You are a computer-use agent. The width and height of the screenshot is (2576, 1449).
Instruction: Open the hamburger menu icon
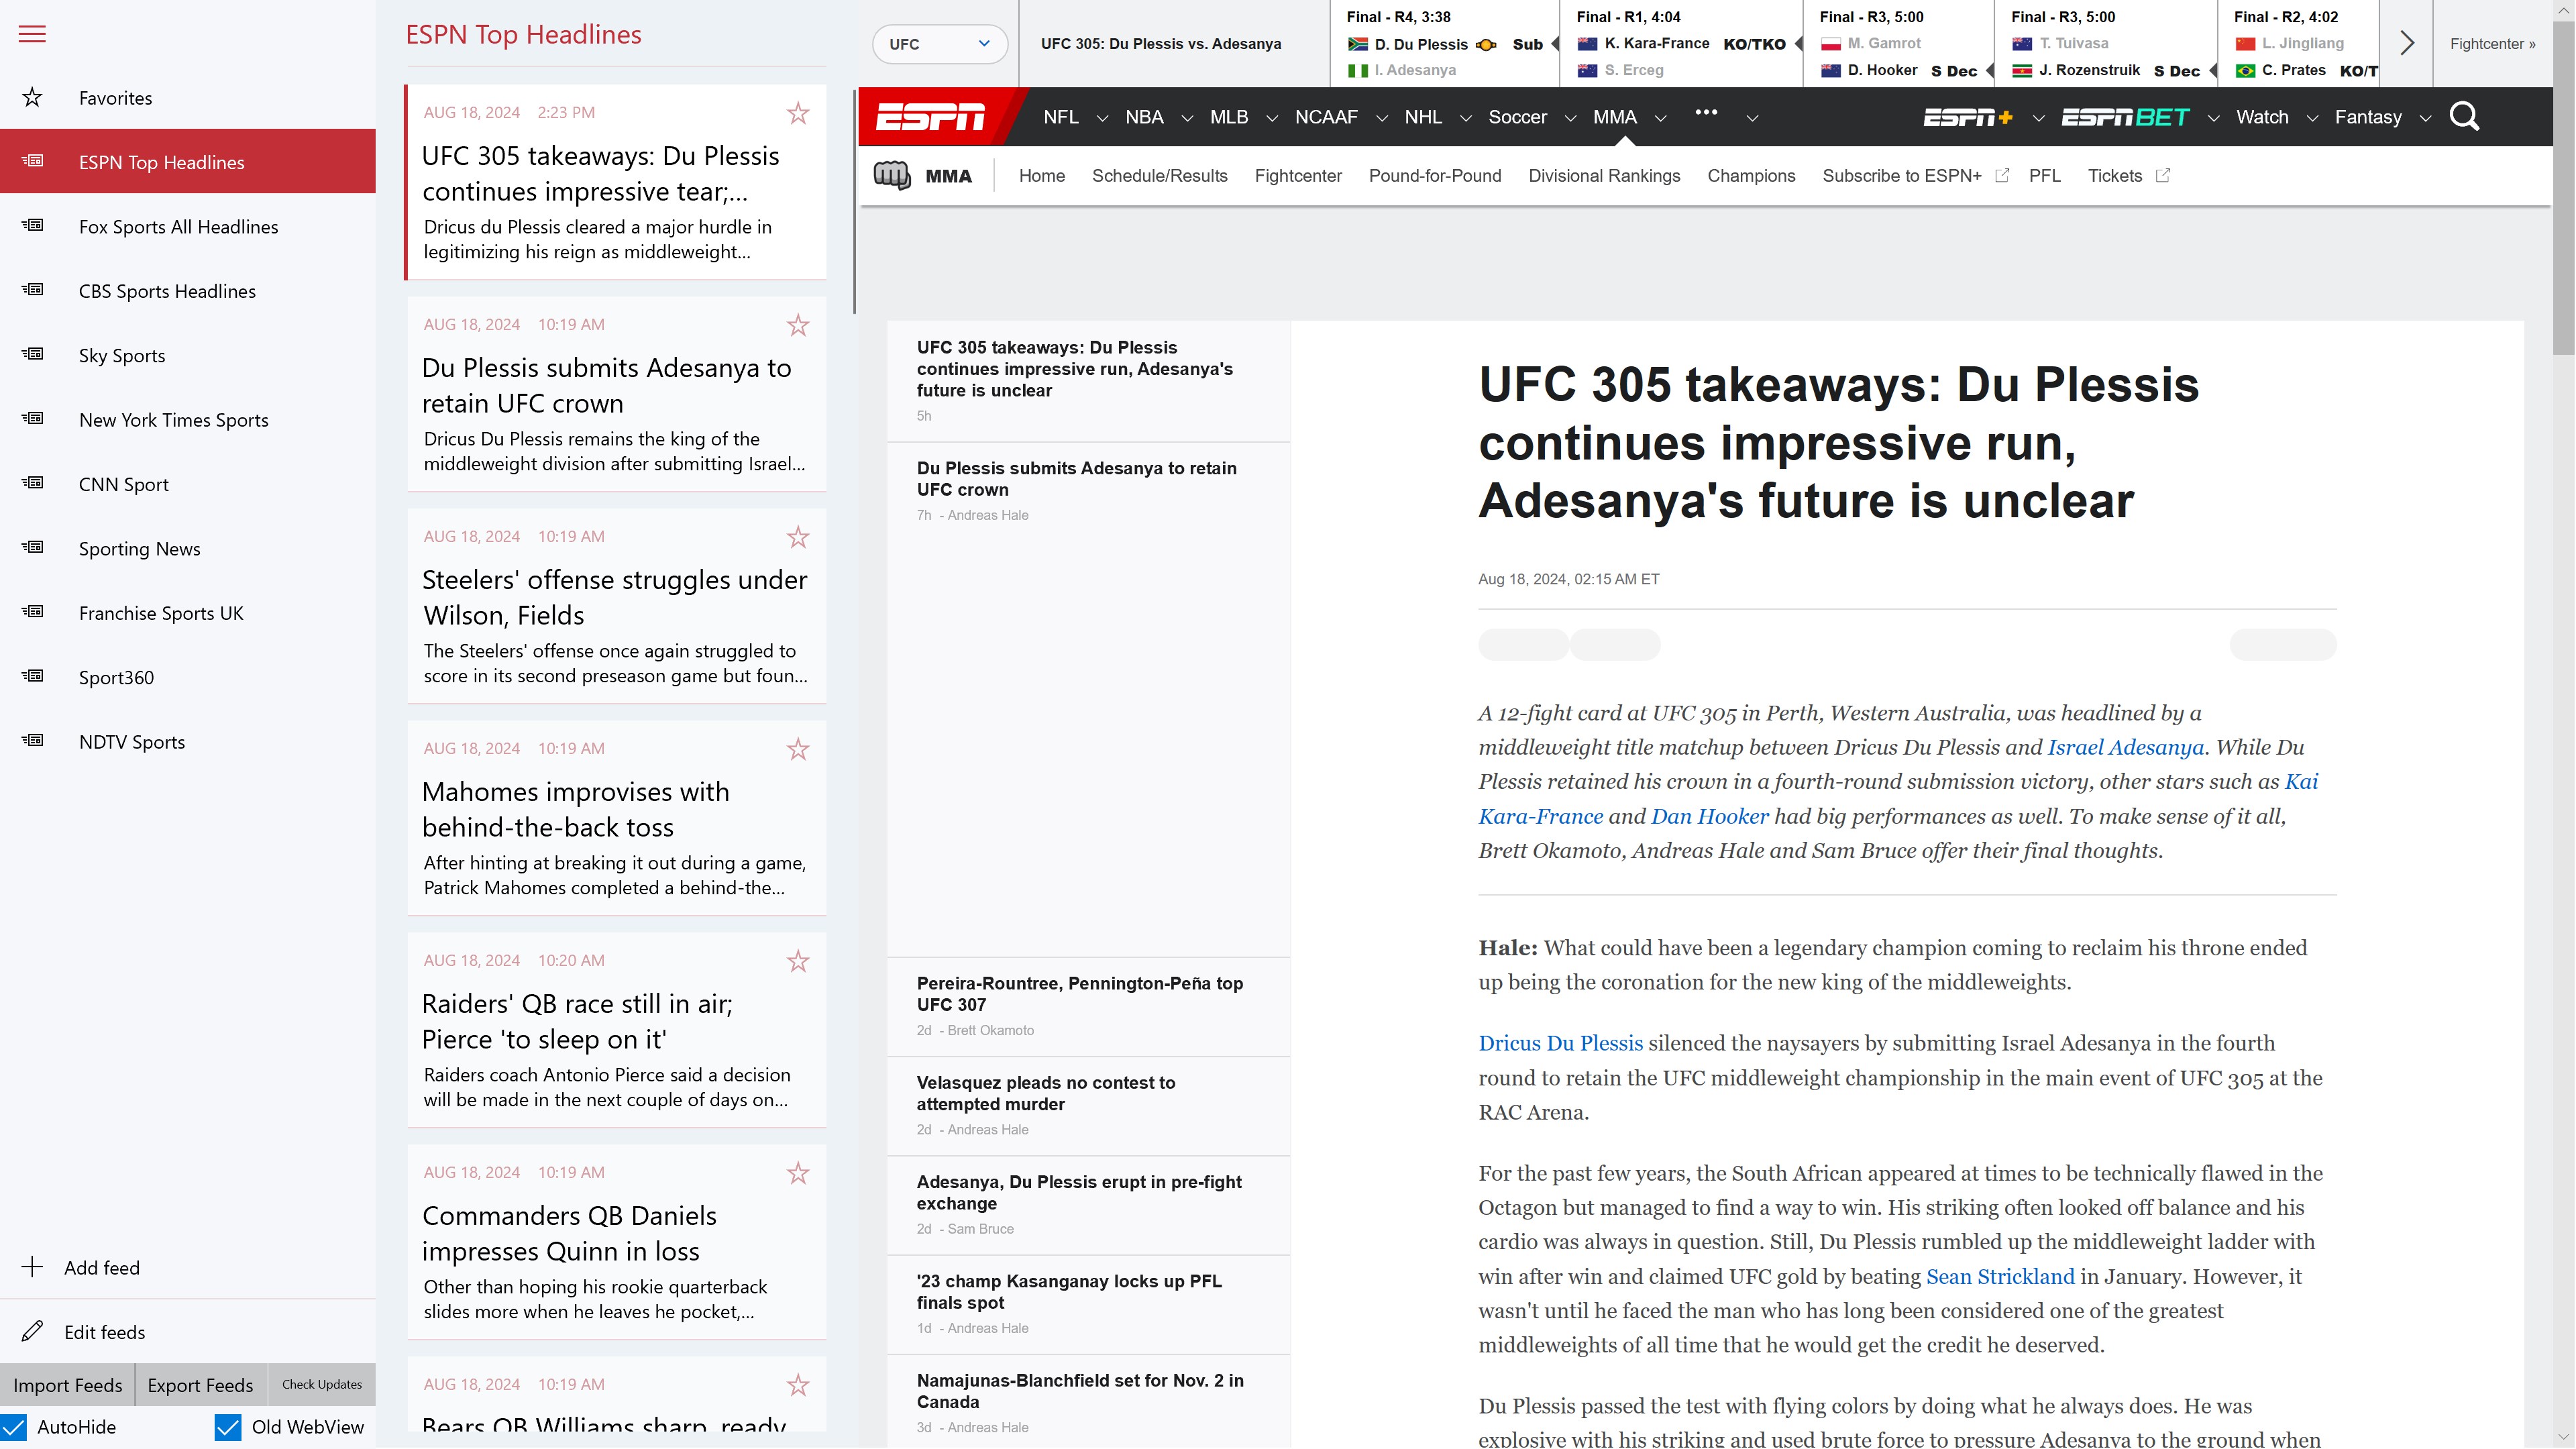[32, 34]
